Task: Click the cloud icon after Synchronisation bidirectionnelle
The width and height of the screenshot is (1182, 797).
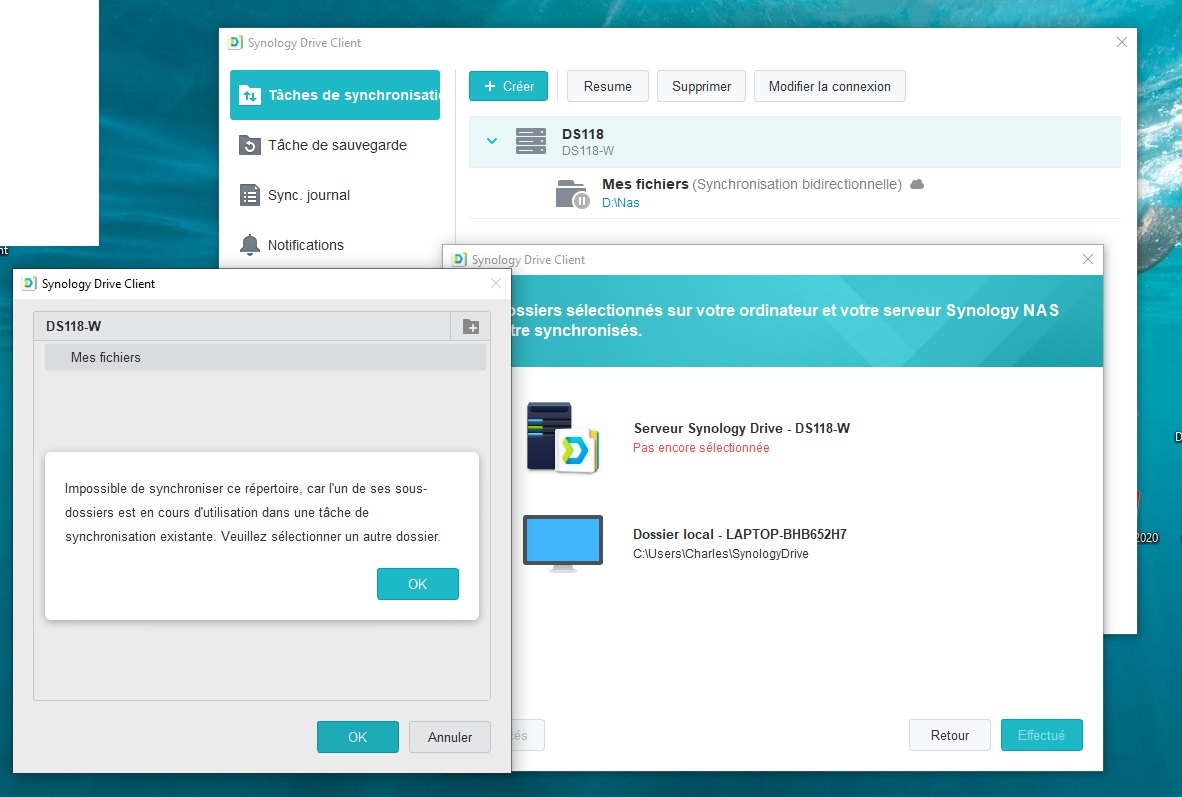Action: 917,184
